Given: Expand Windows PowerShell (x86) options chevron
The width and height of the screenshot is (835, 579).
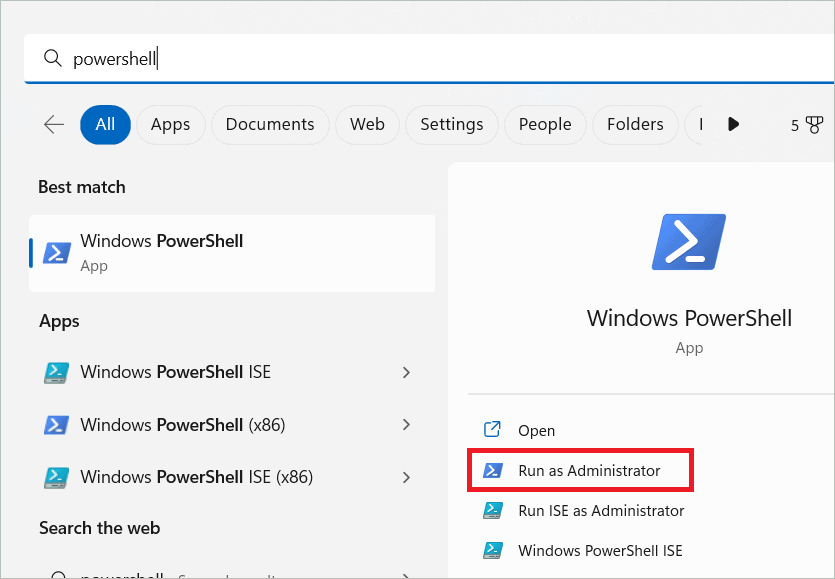Looking at the screenshot, I should click(x=406, y=425).
